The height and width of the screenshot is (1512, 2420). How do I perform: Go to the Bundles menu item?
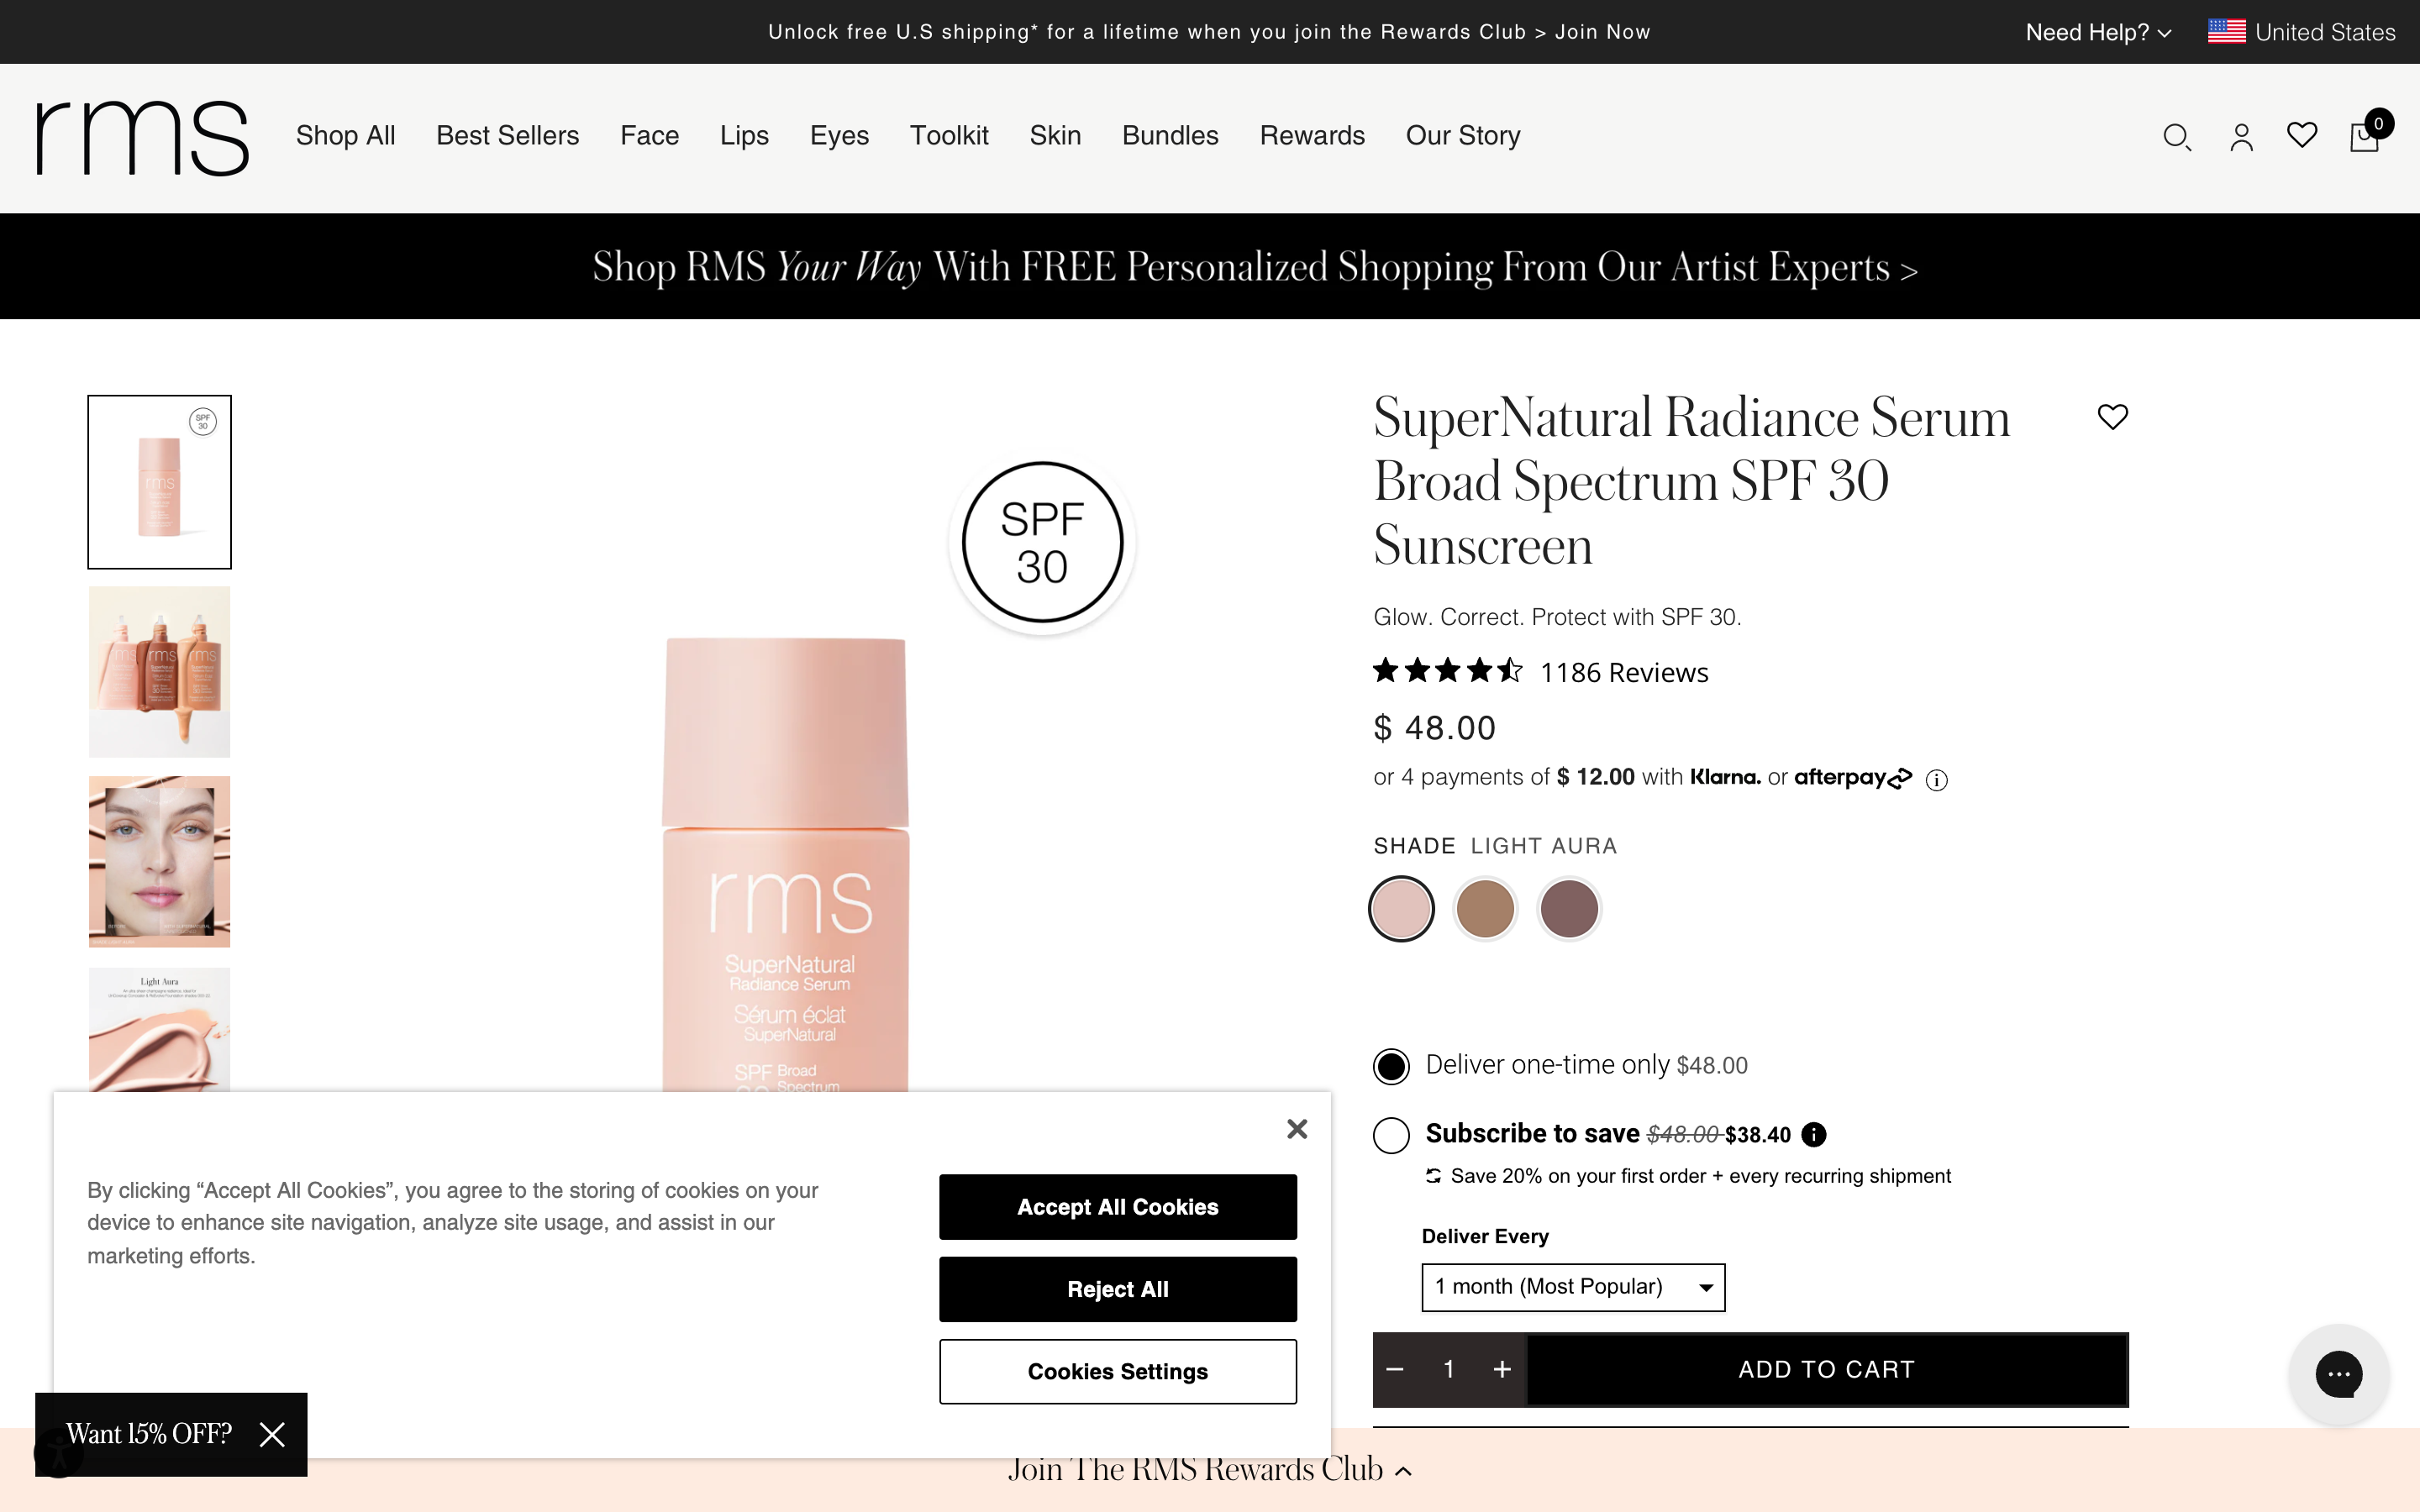1169,135
